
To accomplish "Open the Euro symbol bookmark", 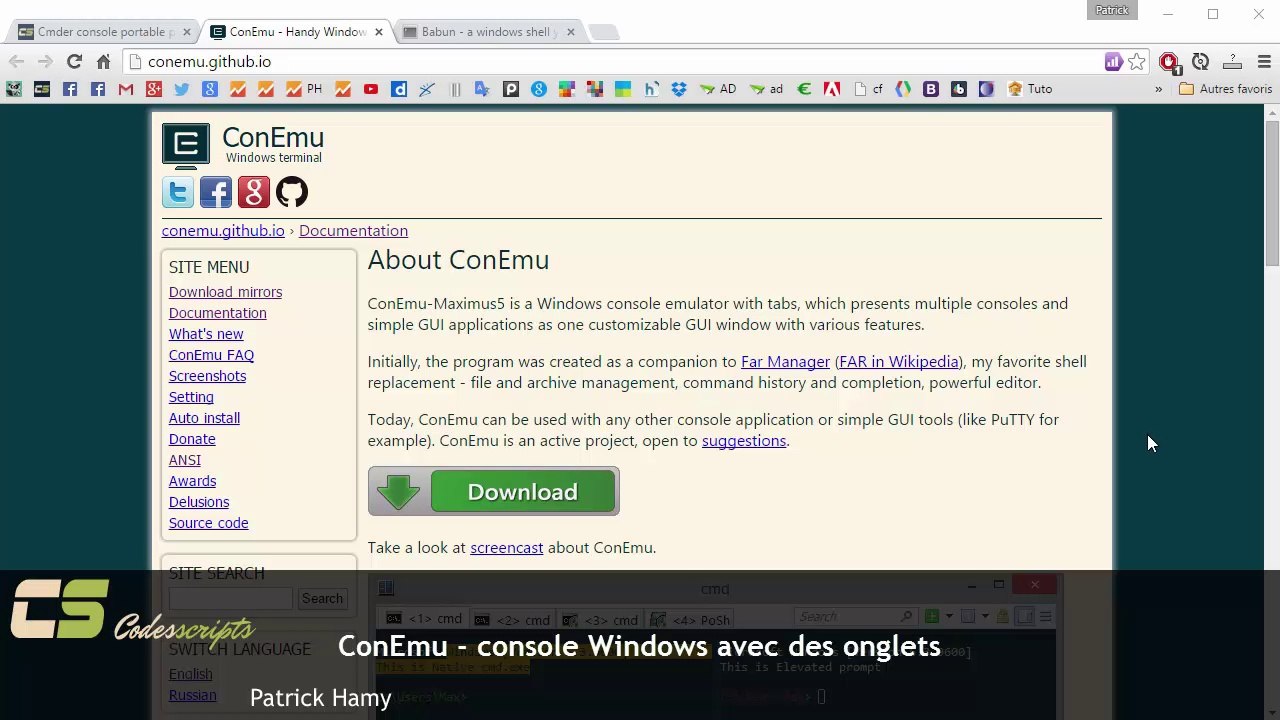I will click(804, 89).
